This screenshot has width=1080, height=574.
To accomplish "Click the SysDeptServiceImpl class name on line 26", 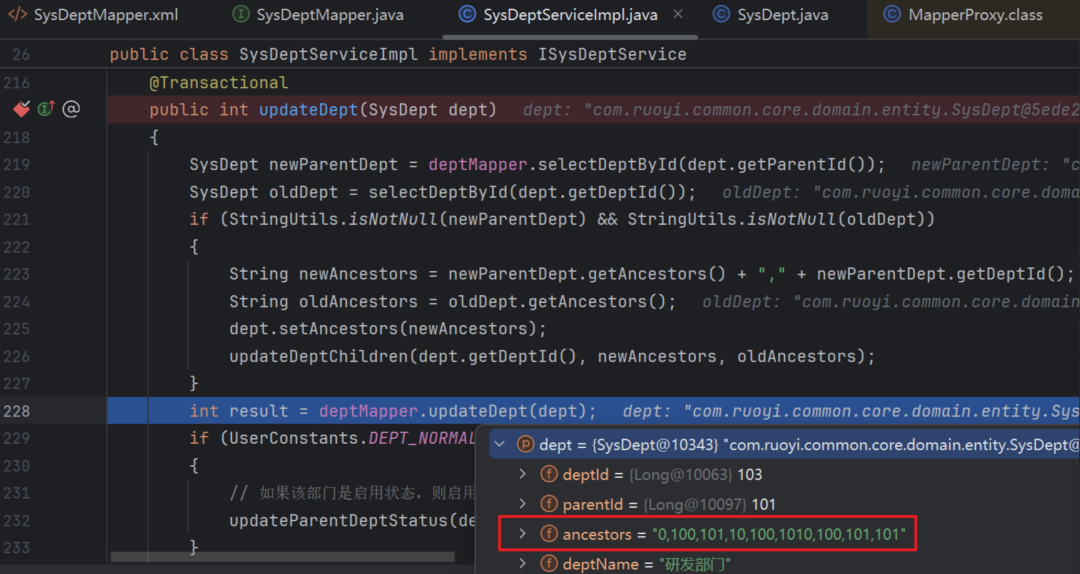I will click(x=329, y=54).
